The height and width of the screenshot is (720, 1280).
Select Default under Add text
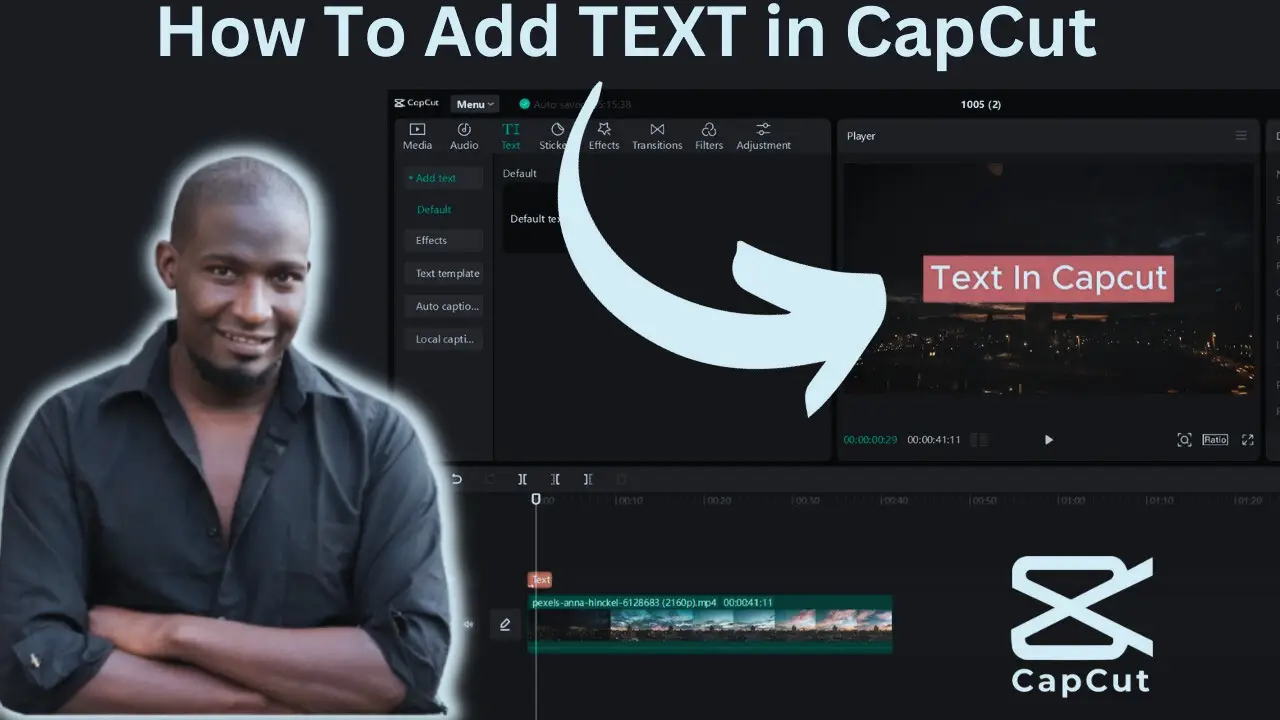tap(434, 209)
